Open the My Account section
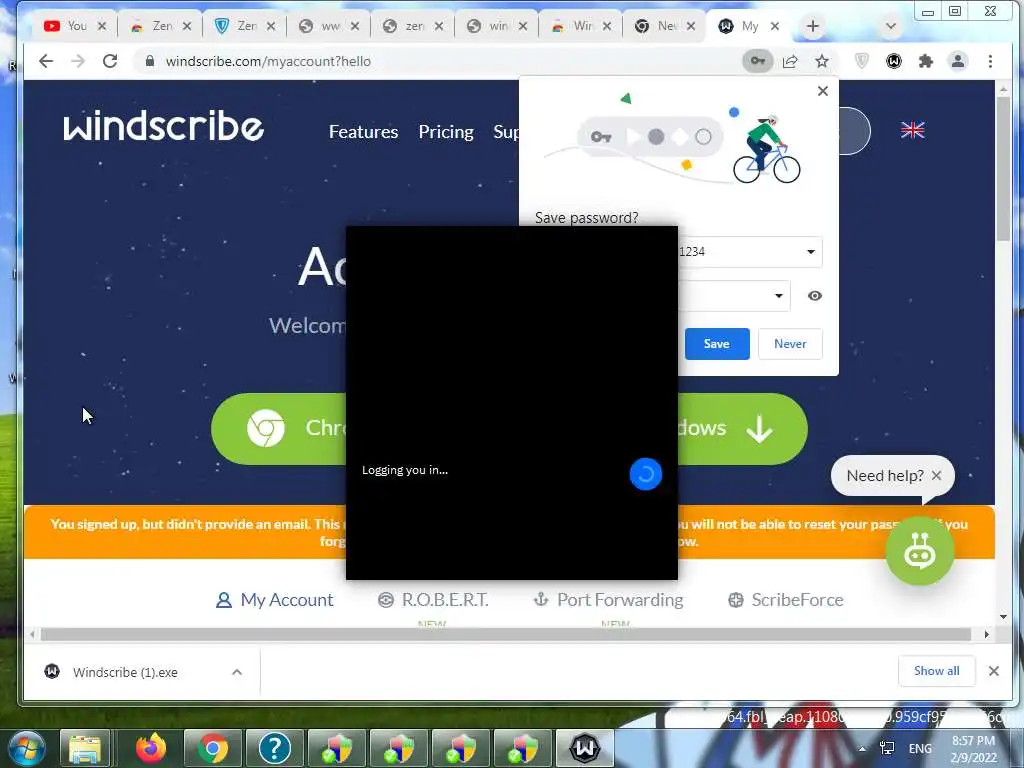 pyautogui.click(x=274, y=600)
